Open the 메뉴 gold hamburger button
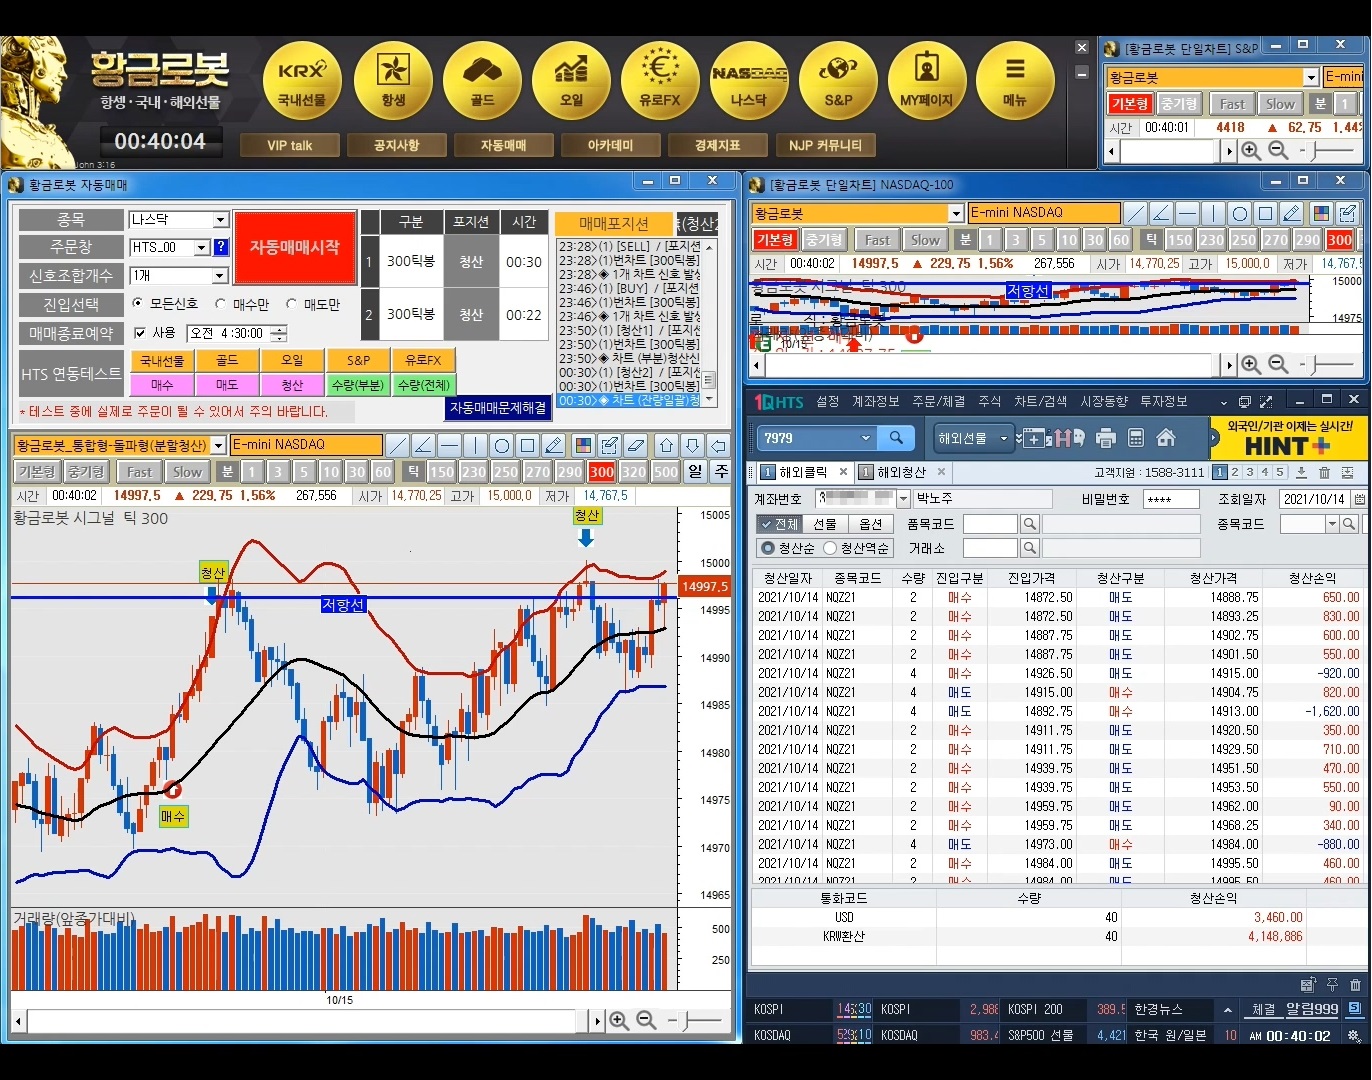 1015,83
